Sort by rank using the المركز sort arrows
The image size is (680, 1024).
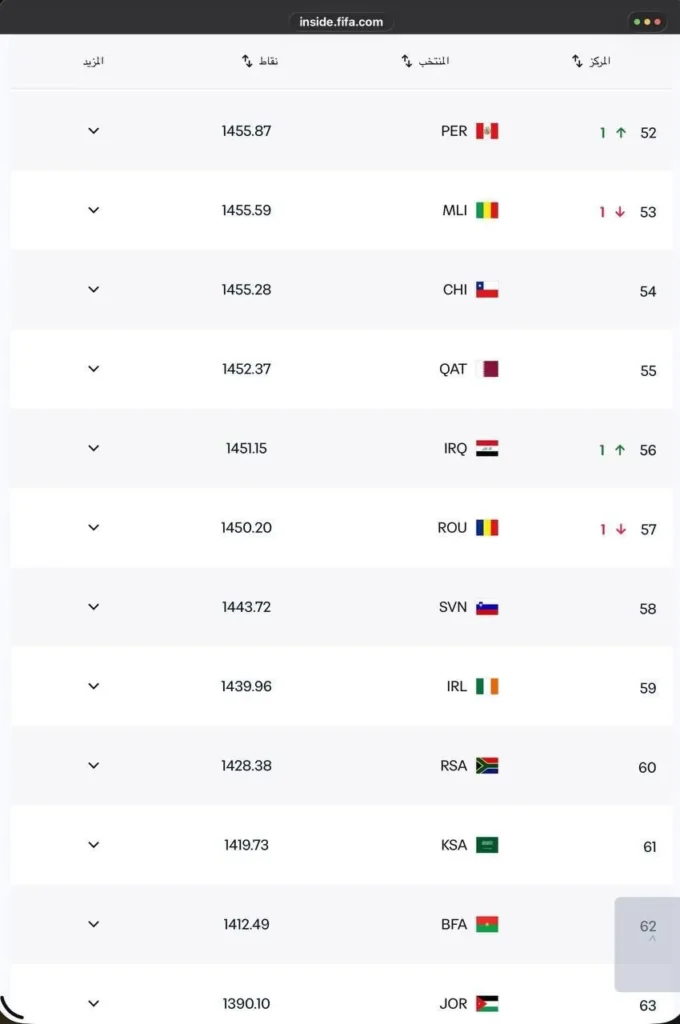pyautogui.click(x=577, y=61)
